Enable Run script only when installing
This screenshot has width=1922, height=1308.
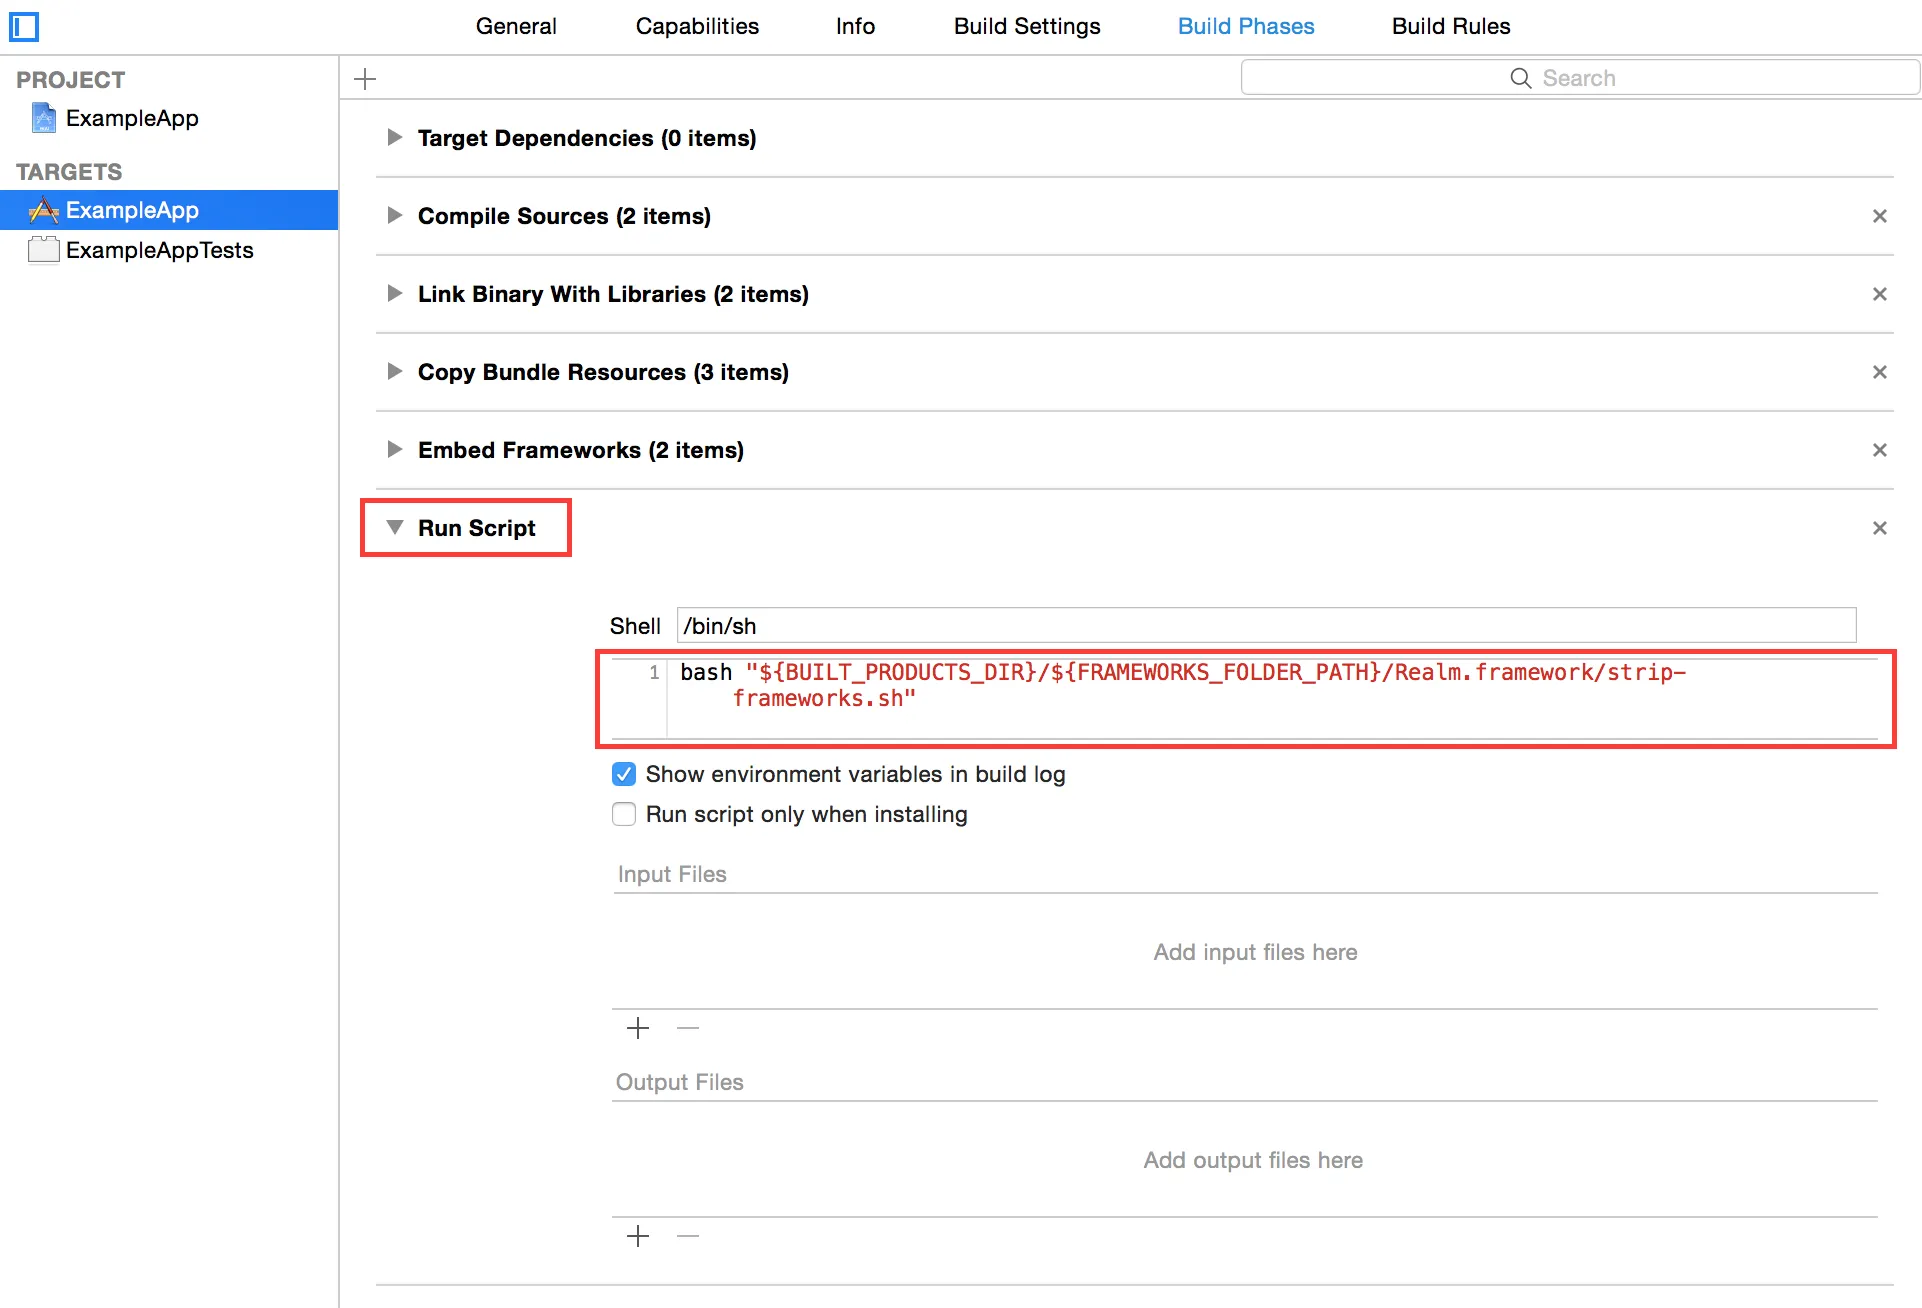[624, 814]
